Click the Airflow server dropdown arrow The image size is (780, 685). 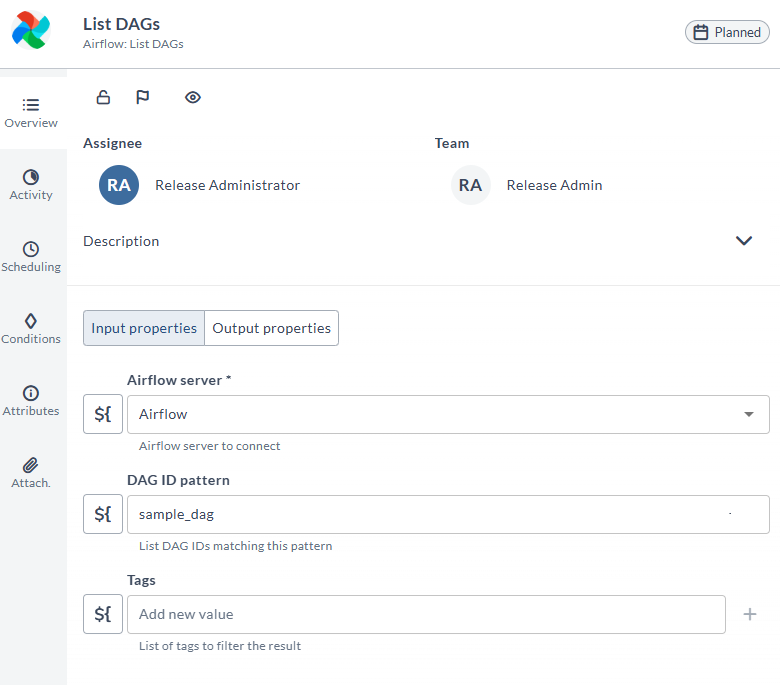[749, 414]
